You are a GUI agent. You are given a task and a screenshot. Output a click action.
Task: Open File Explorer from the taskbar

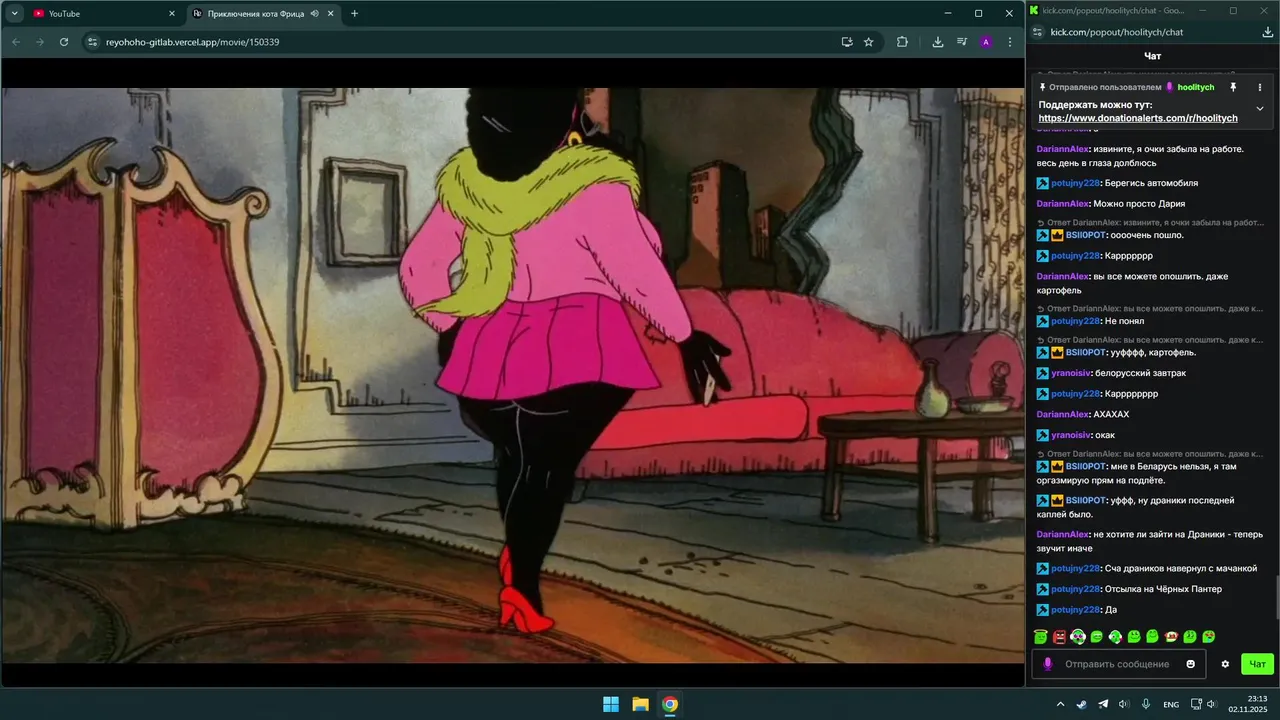[640, 704]
